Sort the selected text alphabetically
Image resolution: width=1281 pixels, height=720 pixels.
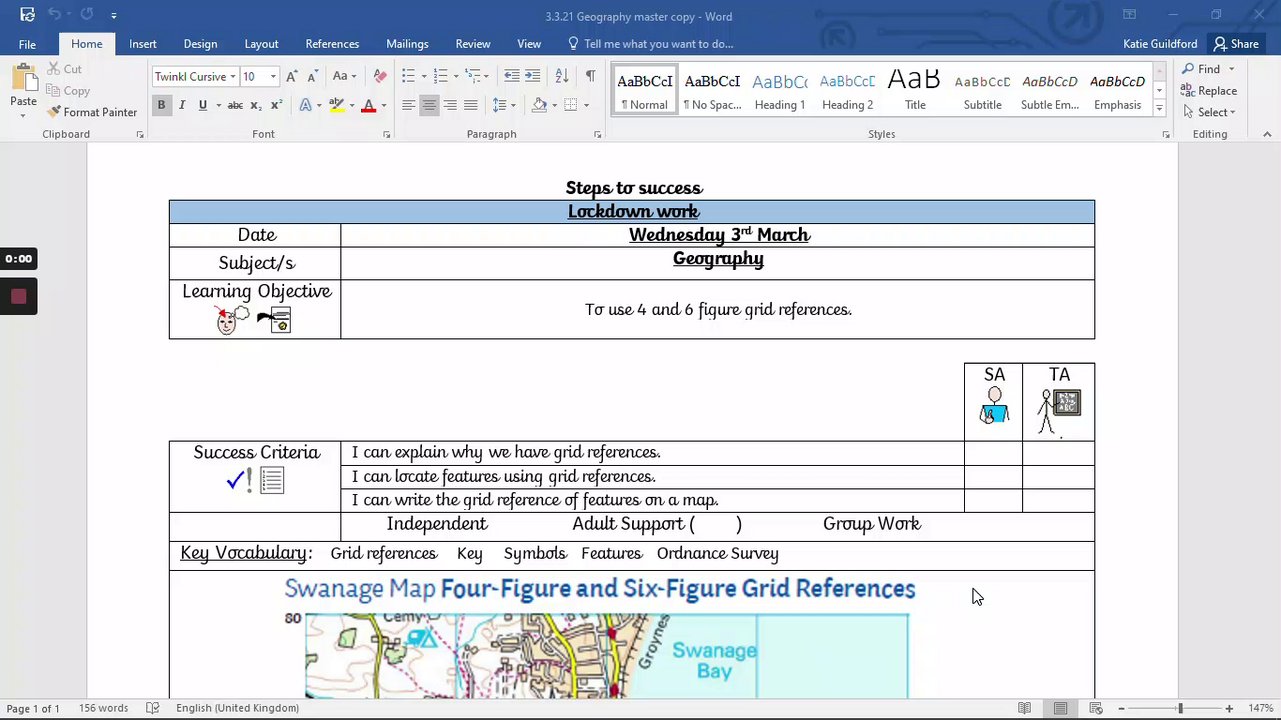click(x=562, y=76)
